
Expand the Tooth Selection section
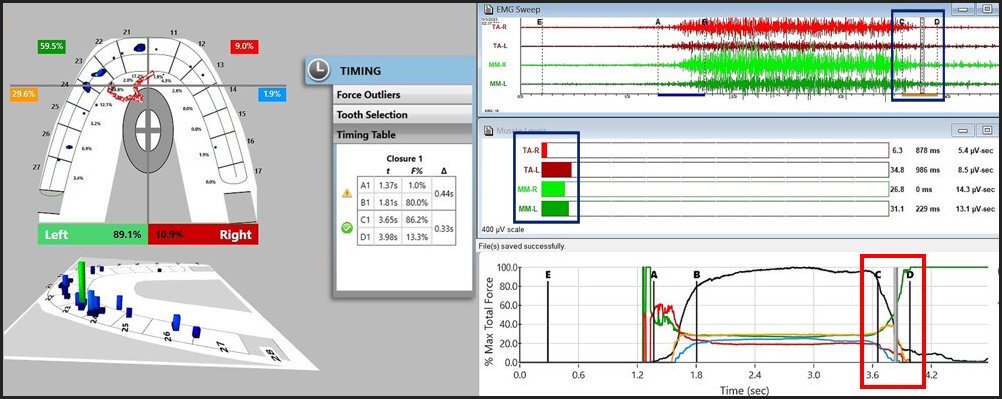point(403,115)
